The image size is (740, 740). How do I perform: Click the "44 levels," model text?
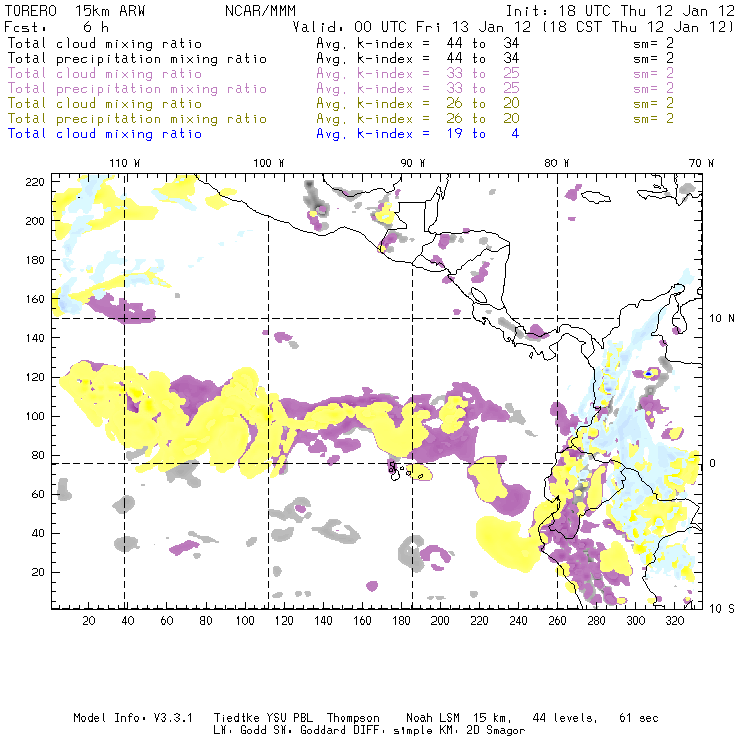[565, 718]
